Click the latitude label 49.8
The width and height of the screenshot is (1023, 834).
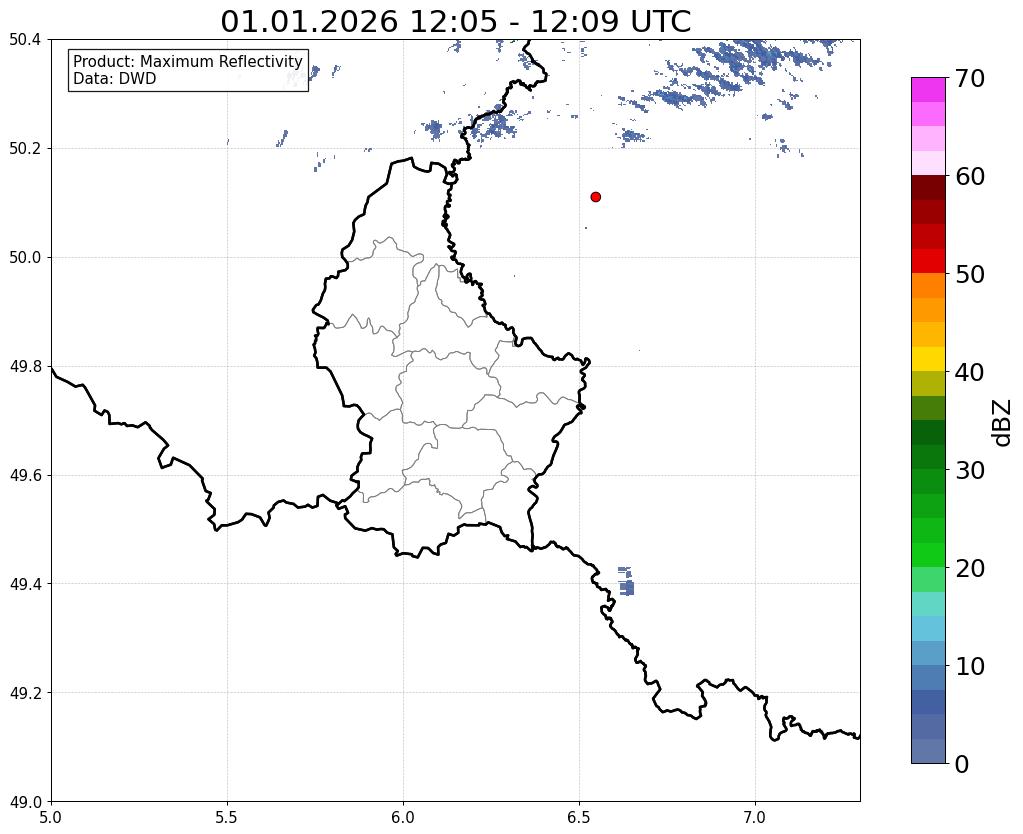pyautogui.click(x=25, y=367)
